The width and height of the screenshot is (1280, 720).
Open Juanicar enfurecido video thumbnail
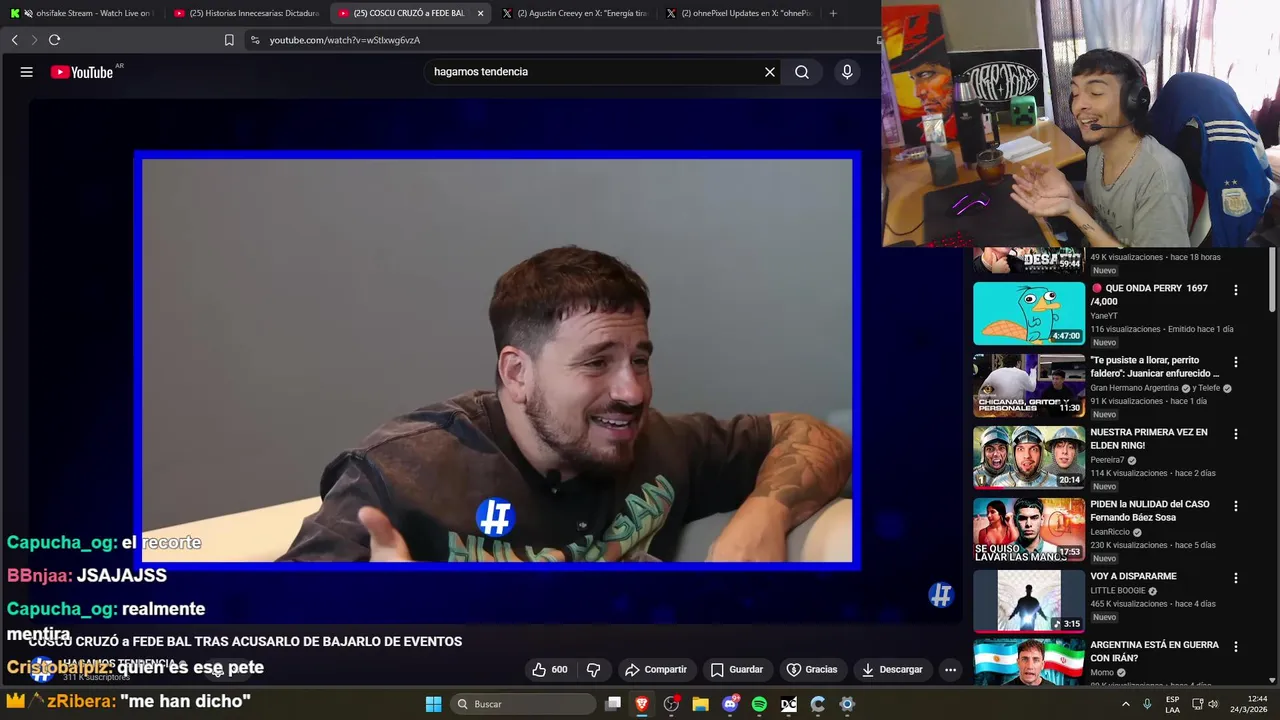(1029, 385)
